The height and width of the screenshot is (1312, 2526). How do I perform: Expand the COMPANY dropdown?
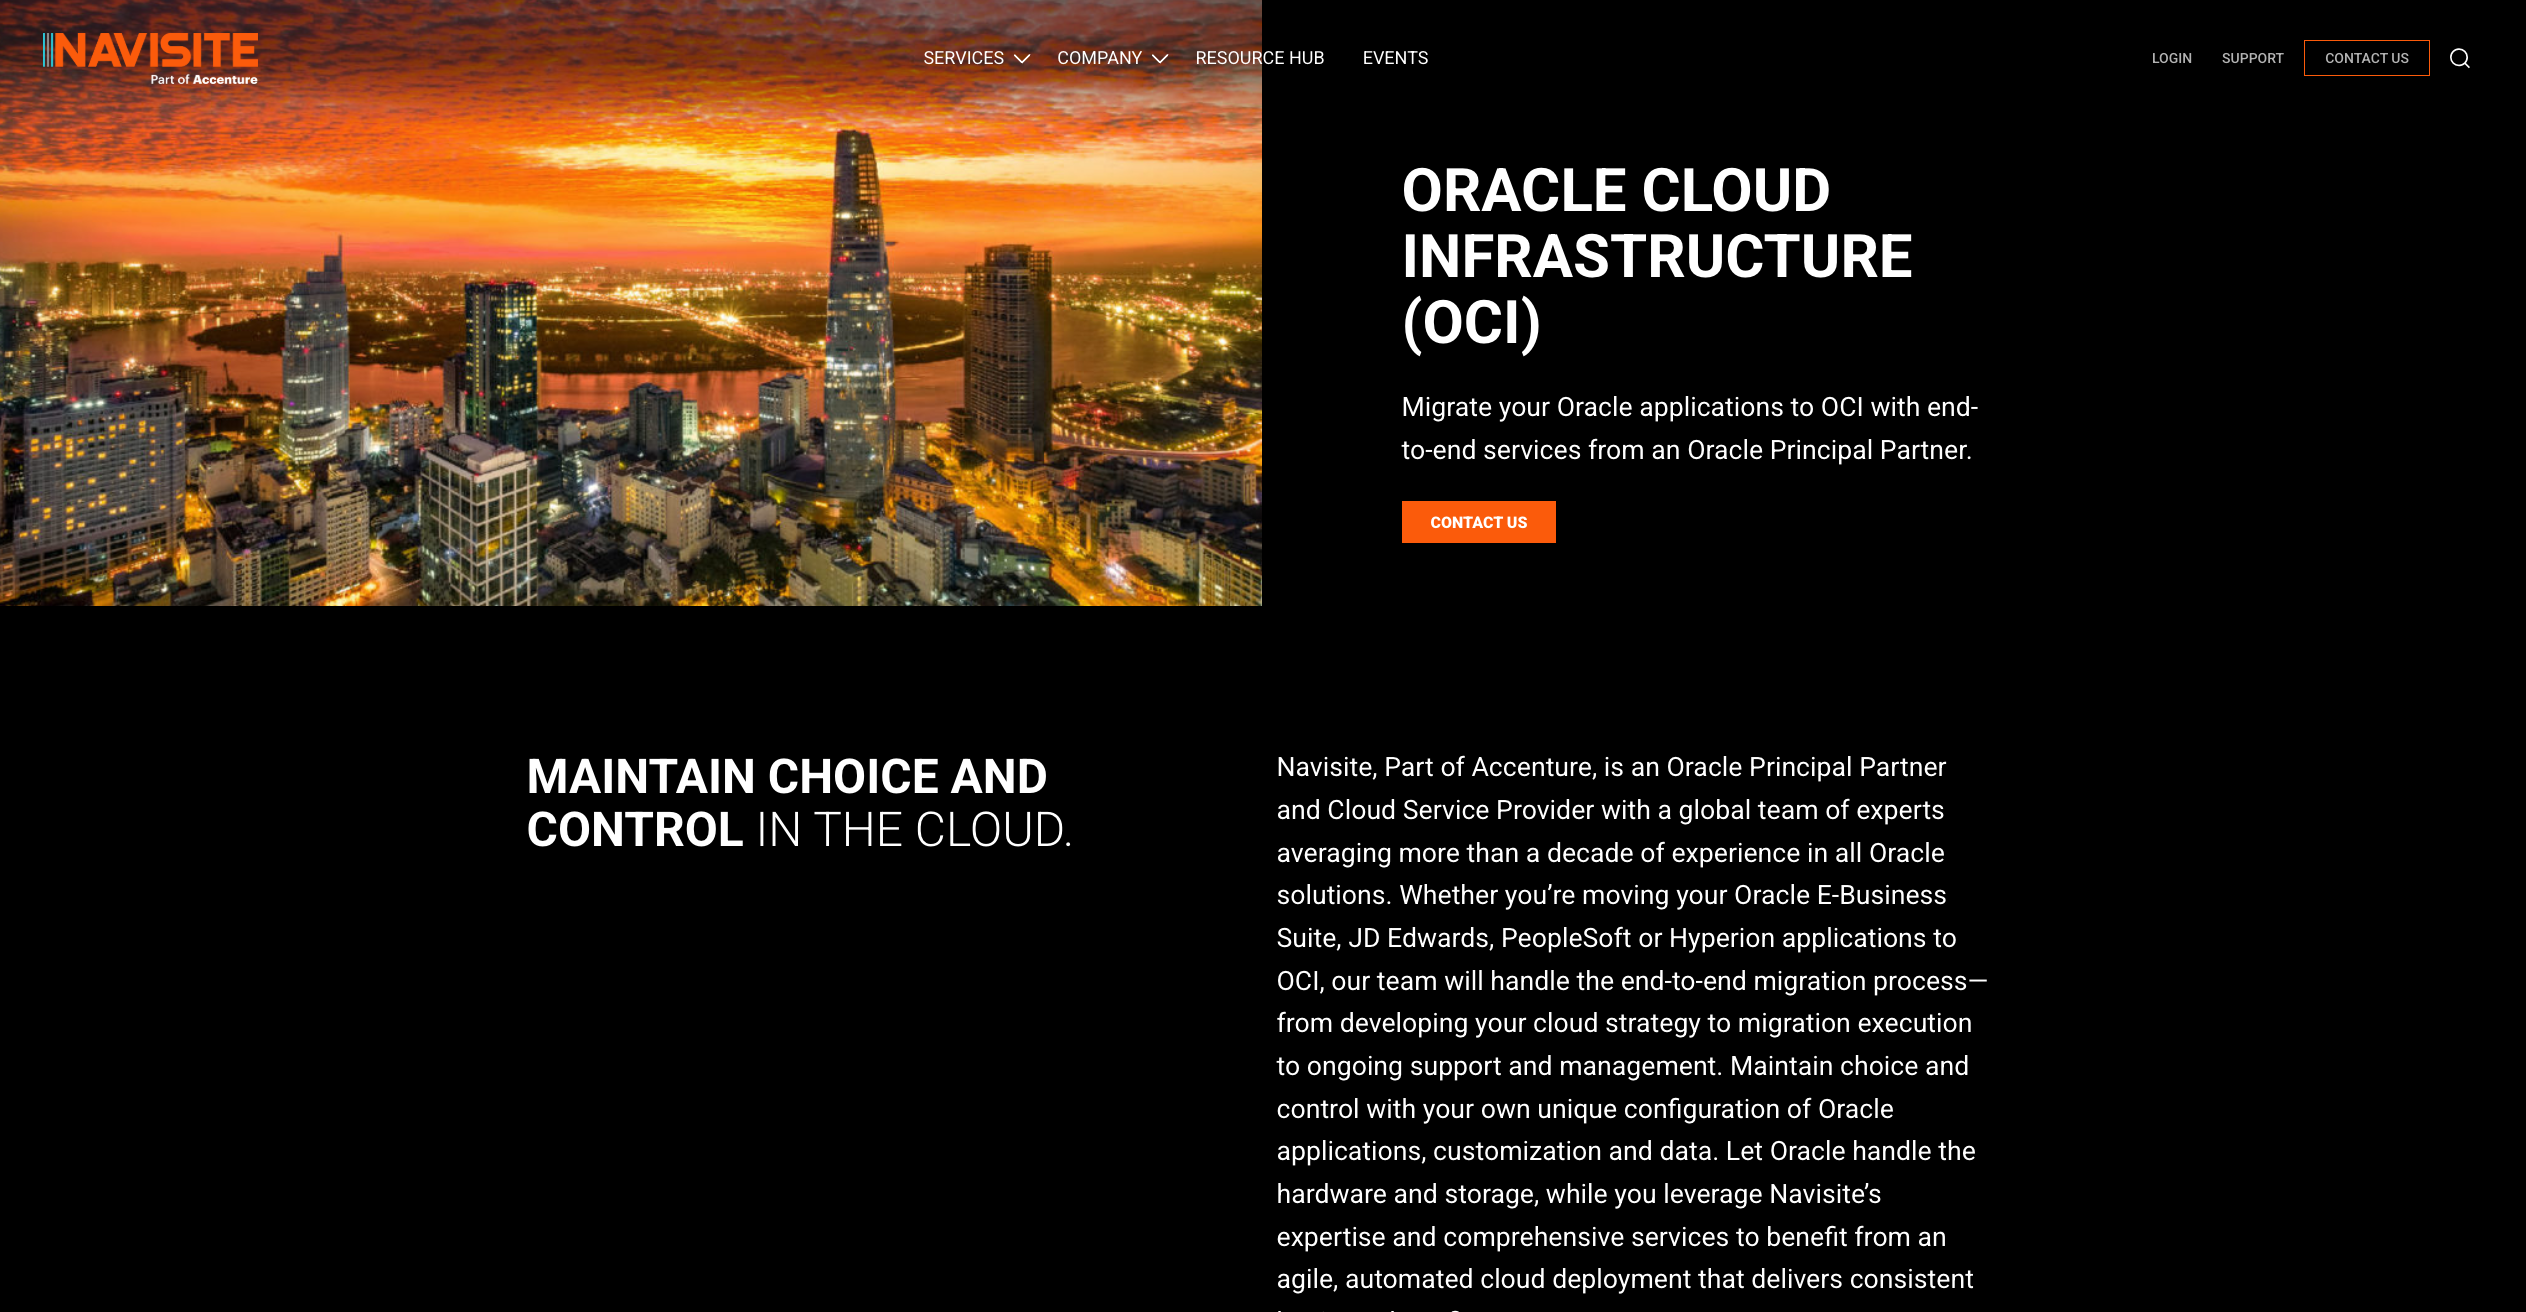coord(1099,58)
